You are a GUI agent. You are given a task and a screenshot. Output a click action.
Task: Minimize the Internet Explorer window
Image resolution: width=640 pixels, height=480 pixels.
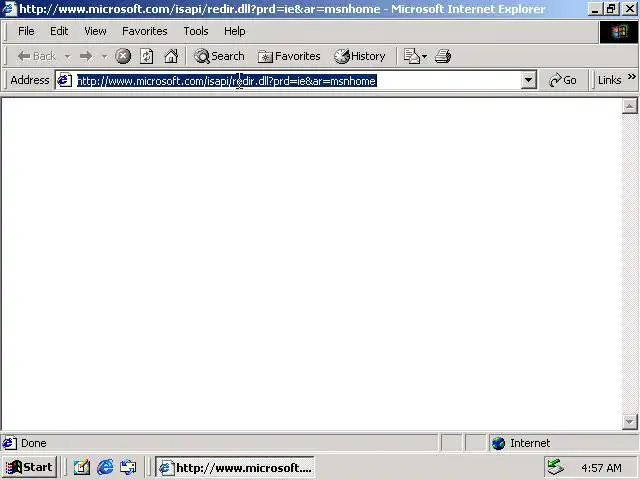point(595,9)
